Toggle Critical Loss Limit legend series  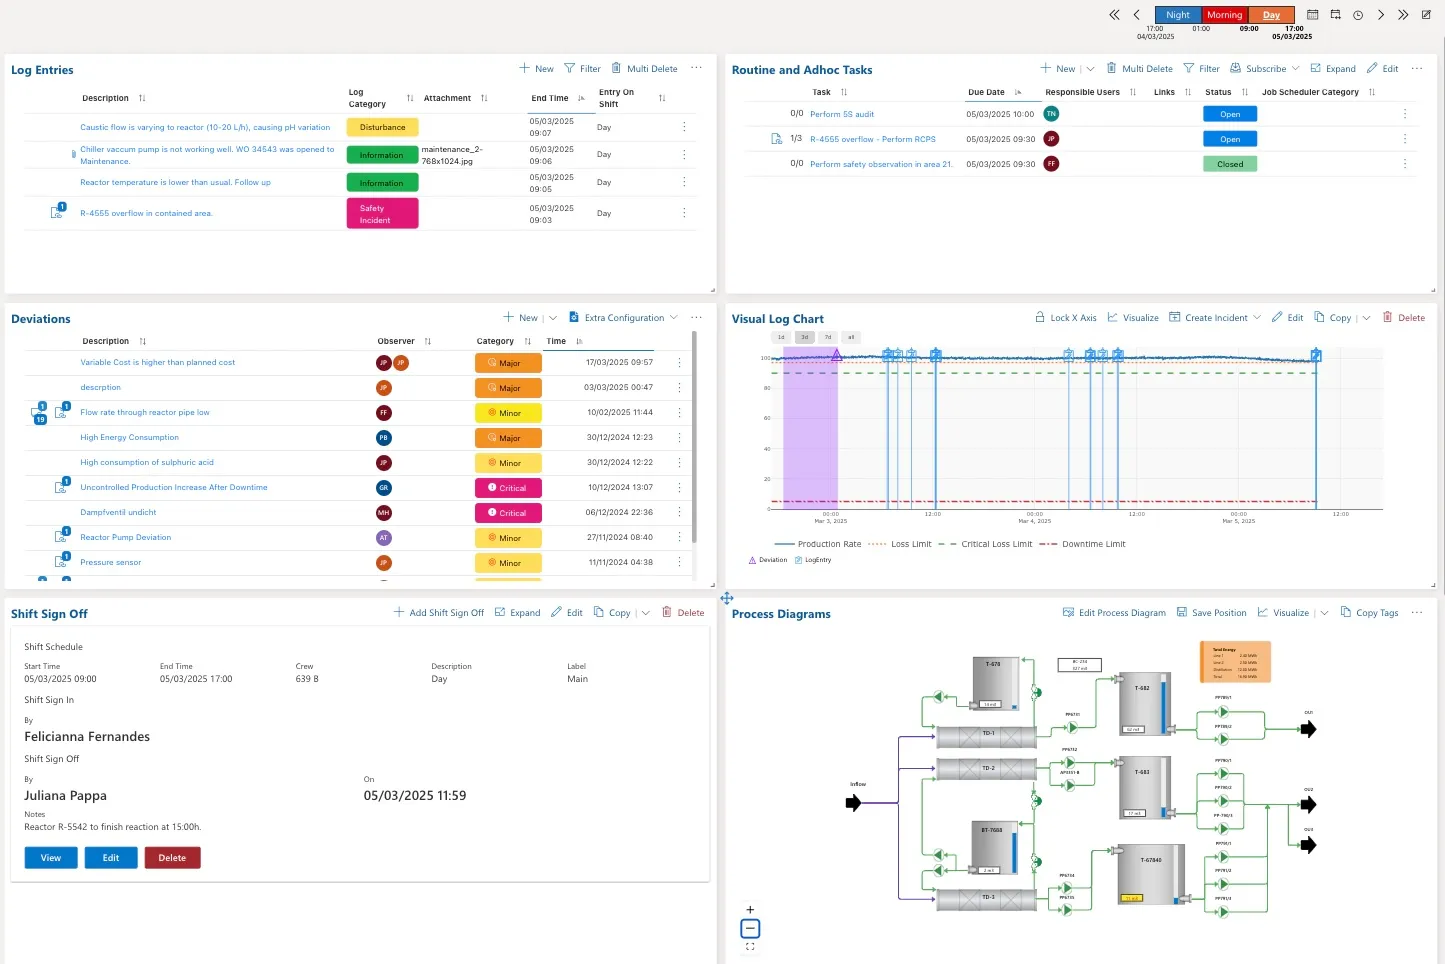click(984, 544)
